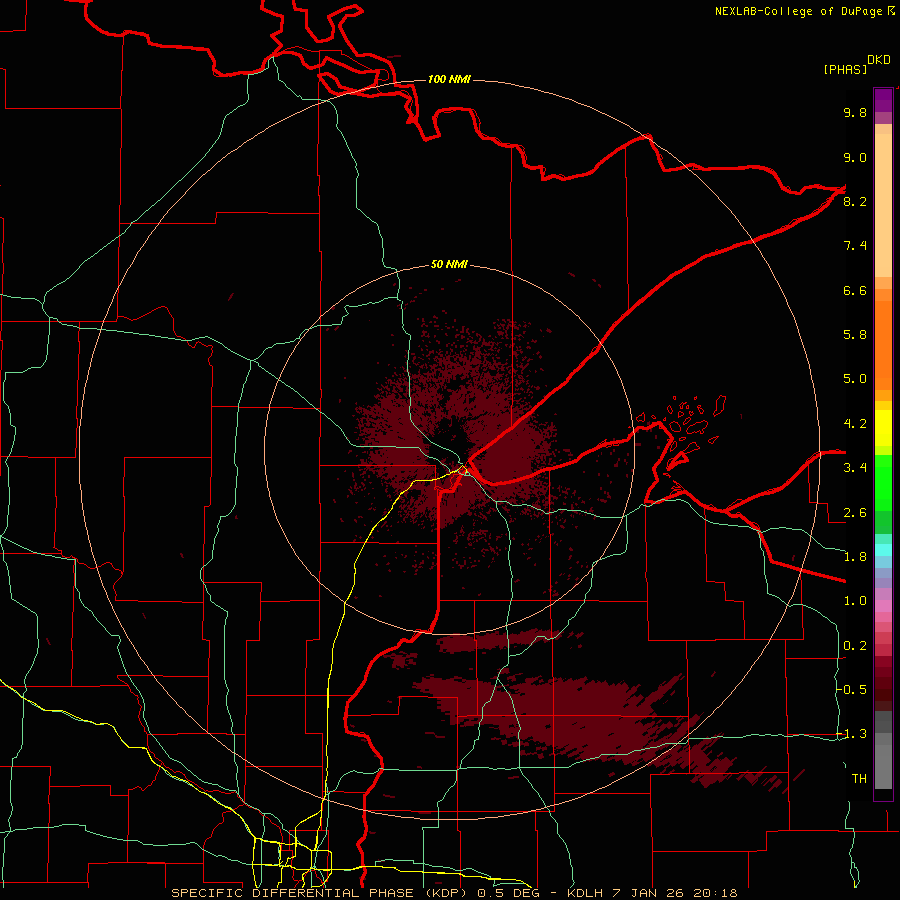Select the 1.0 scale value
This screenshot has width=900, height=900.
pos(855,601)
